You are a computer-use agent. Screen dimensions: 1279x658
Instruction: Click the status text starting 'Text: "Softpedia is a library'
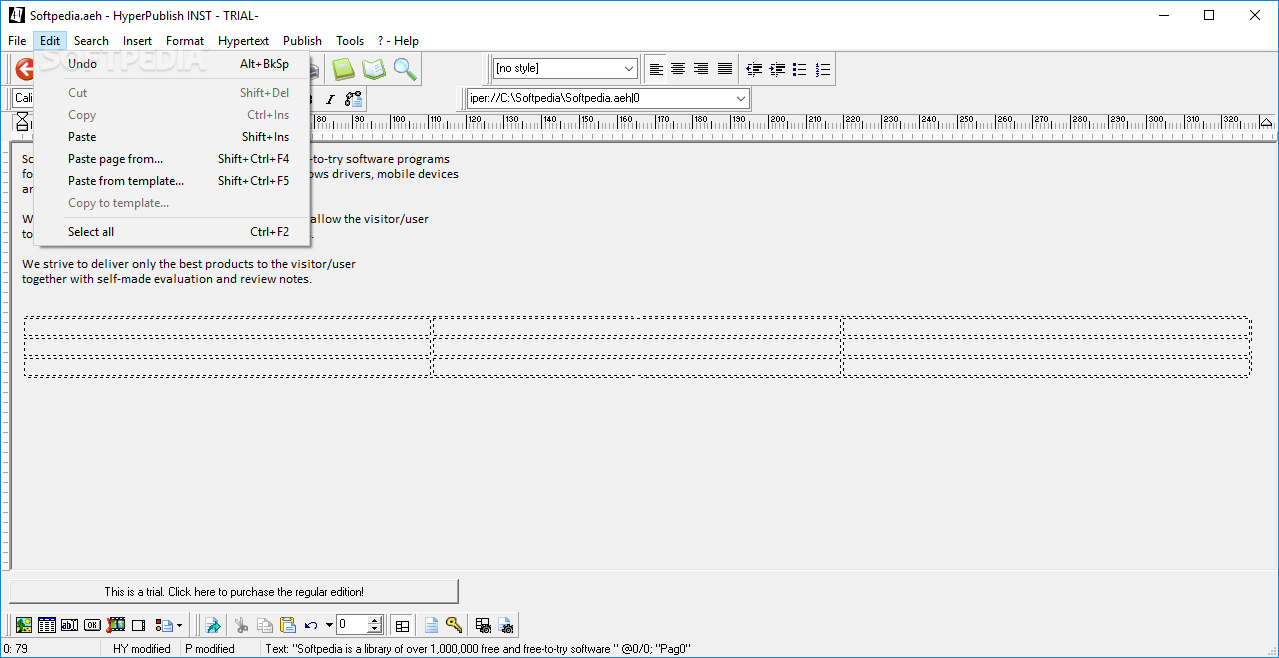(x=478, y=649)
